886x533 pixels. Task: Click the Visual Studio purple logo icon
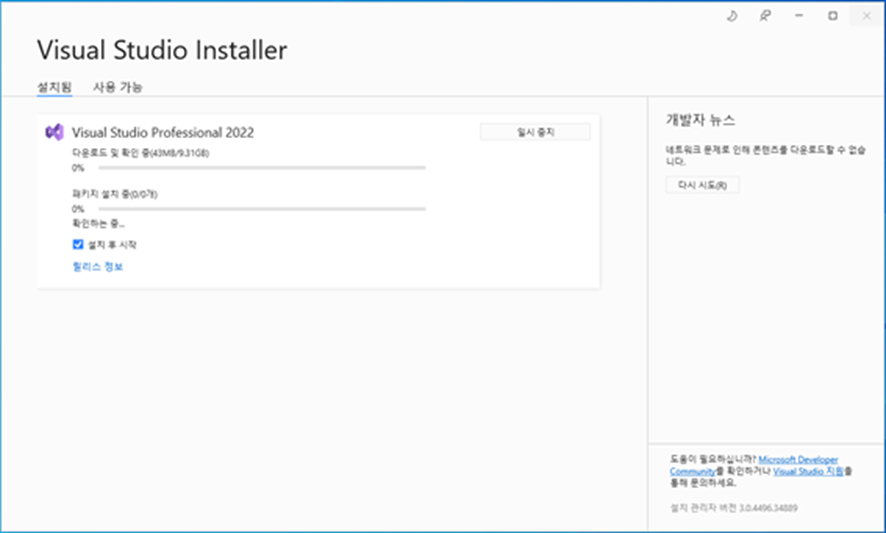click(54, 132)
